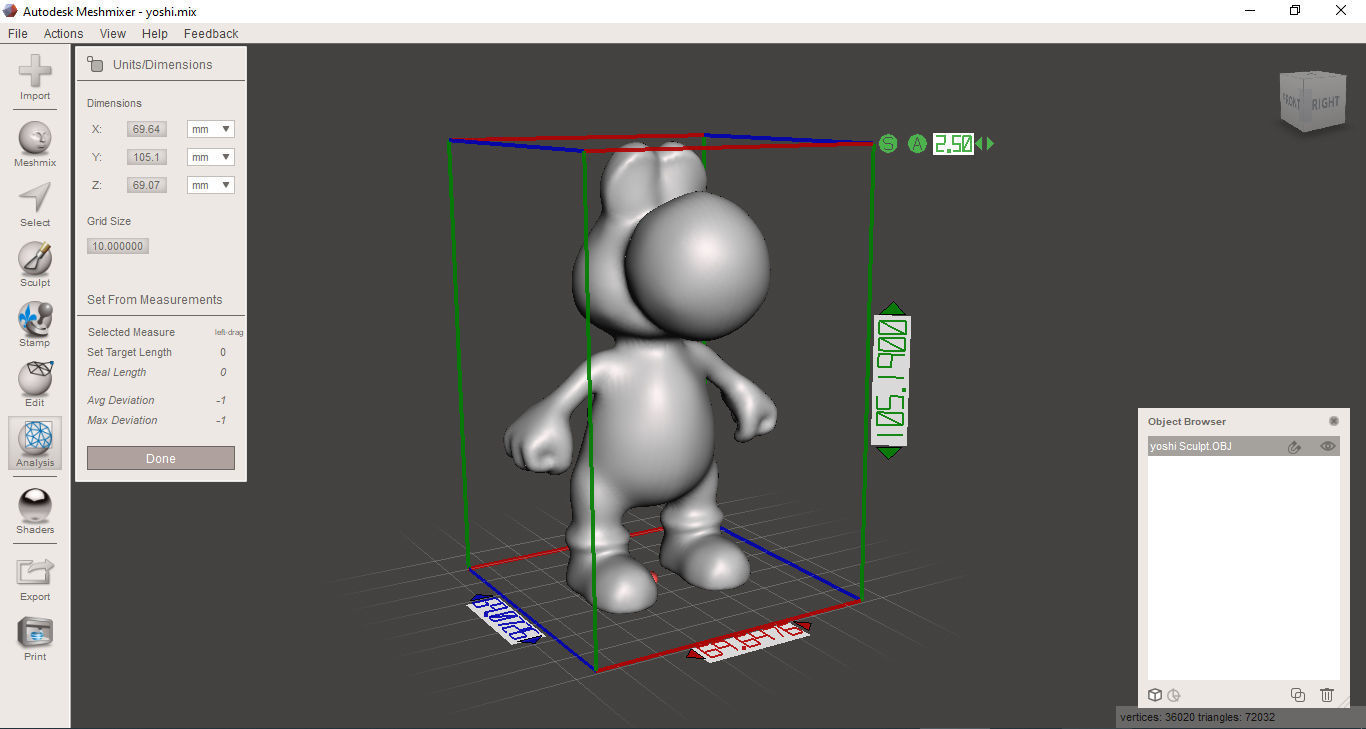Click the X dimension field 69.64

tap(147, 129)
